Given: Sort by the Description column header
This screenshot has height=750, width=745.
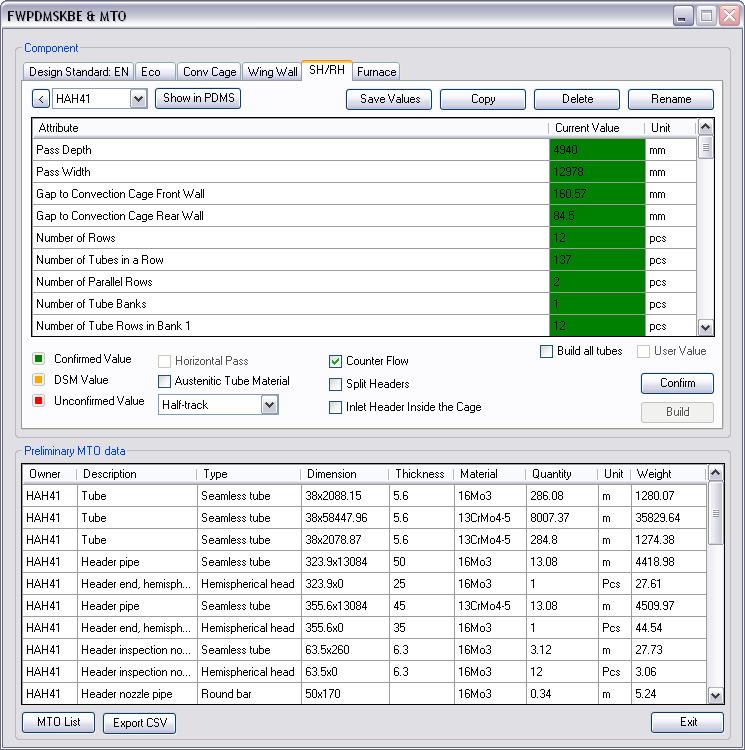Looking at the screenshot, I should click(136, 474).
